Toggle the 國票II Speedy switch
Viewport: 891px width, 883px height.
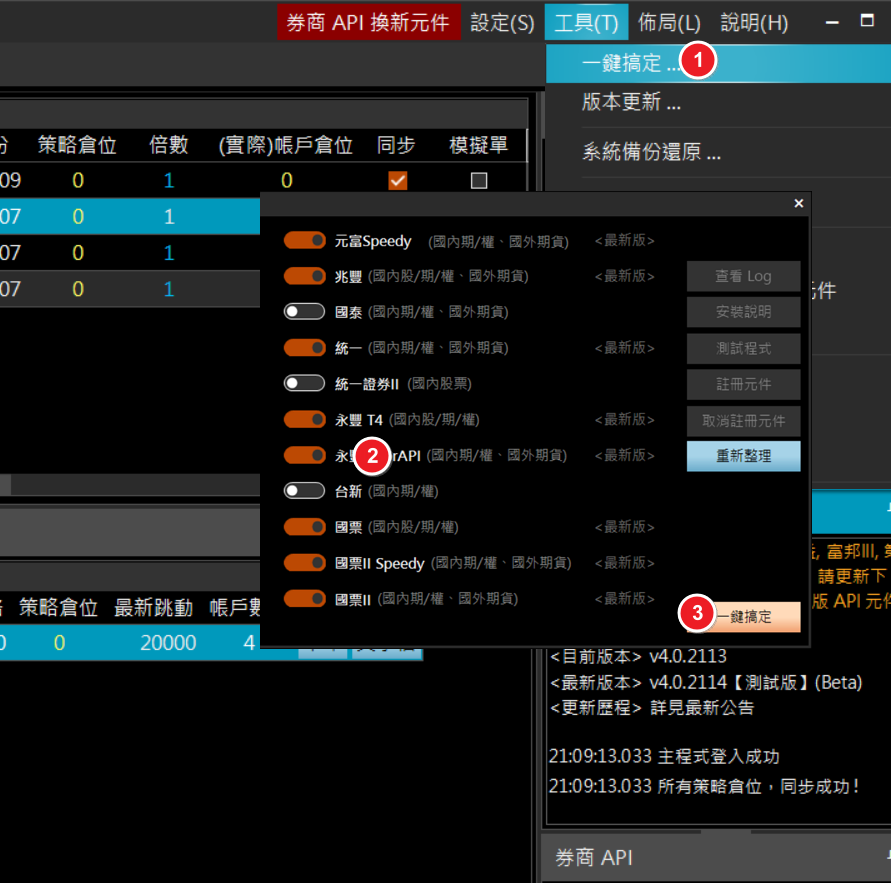[x=305, y=563]
